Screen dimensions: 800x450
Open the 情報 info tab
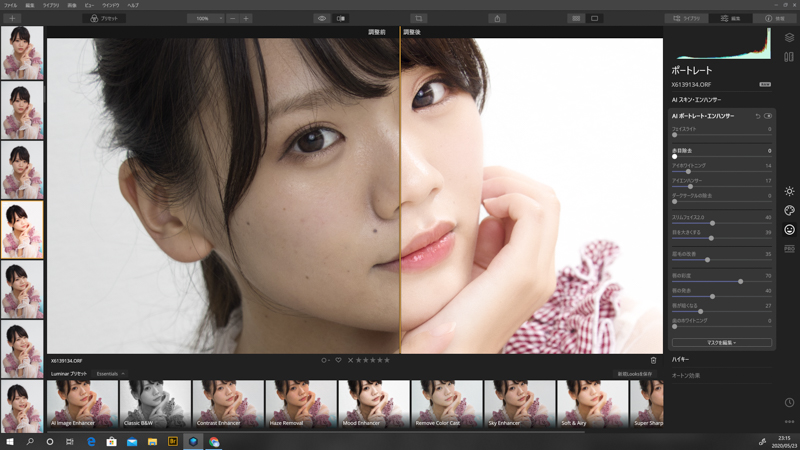[774, 18]
